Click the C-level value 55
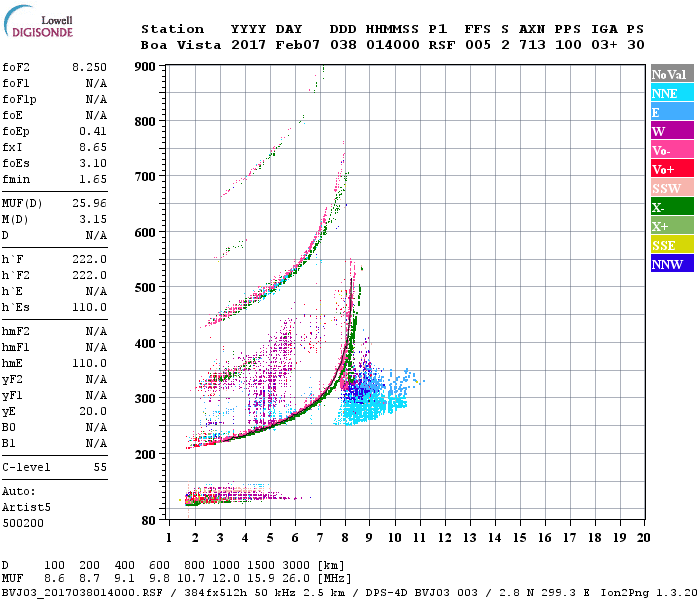This screenshot has height=600, width=700. (x=100, y=467)
